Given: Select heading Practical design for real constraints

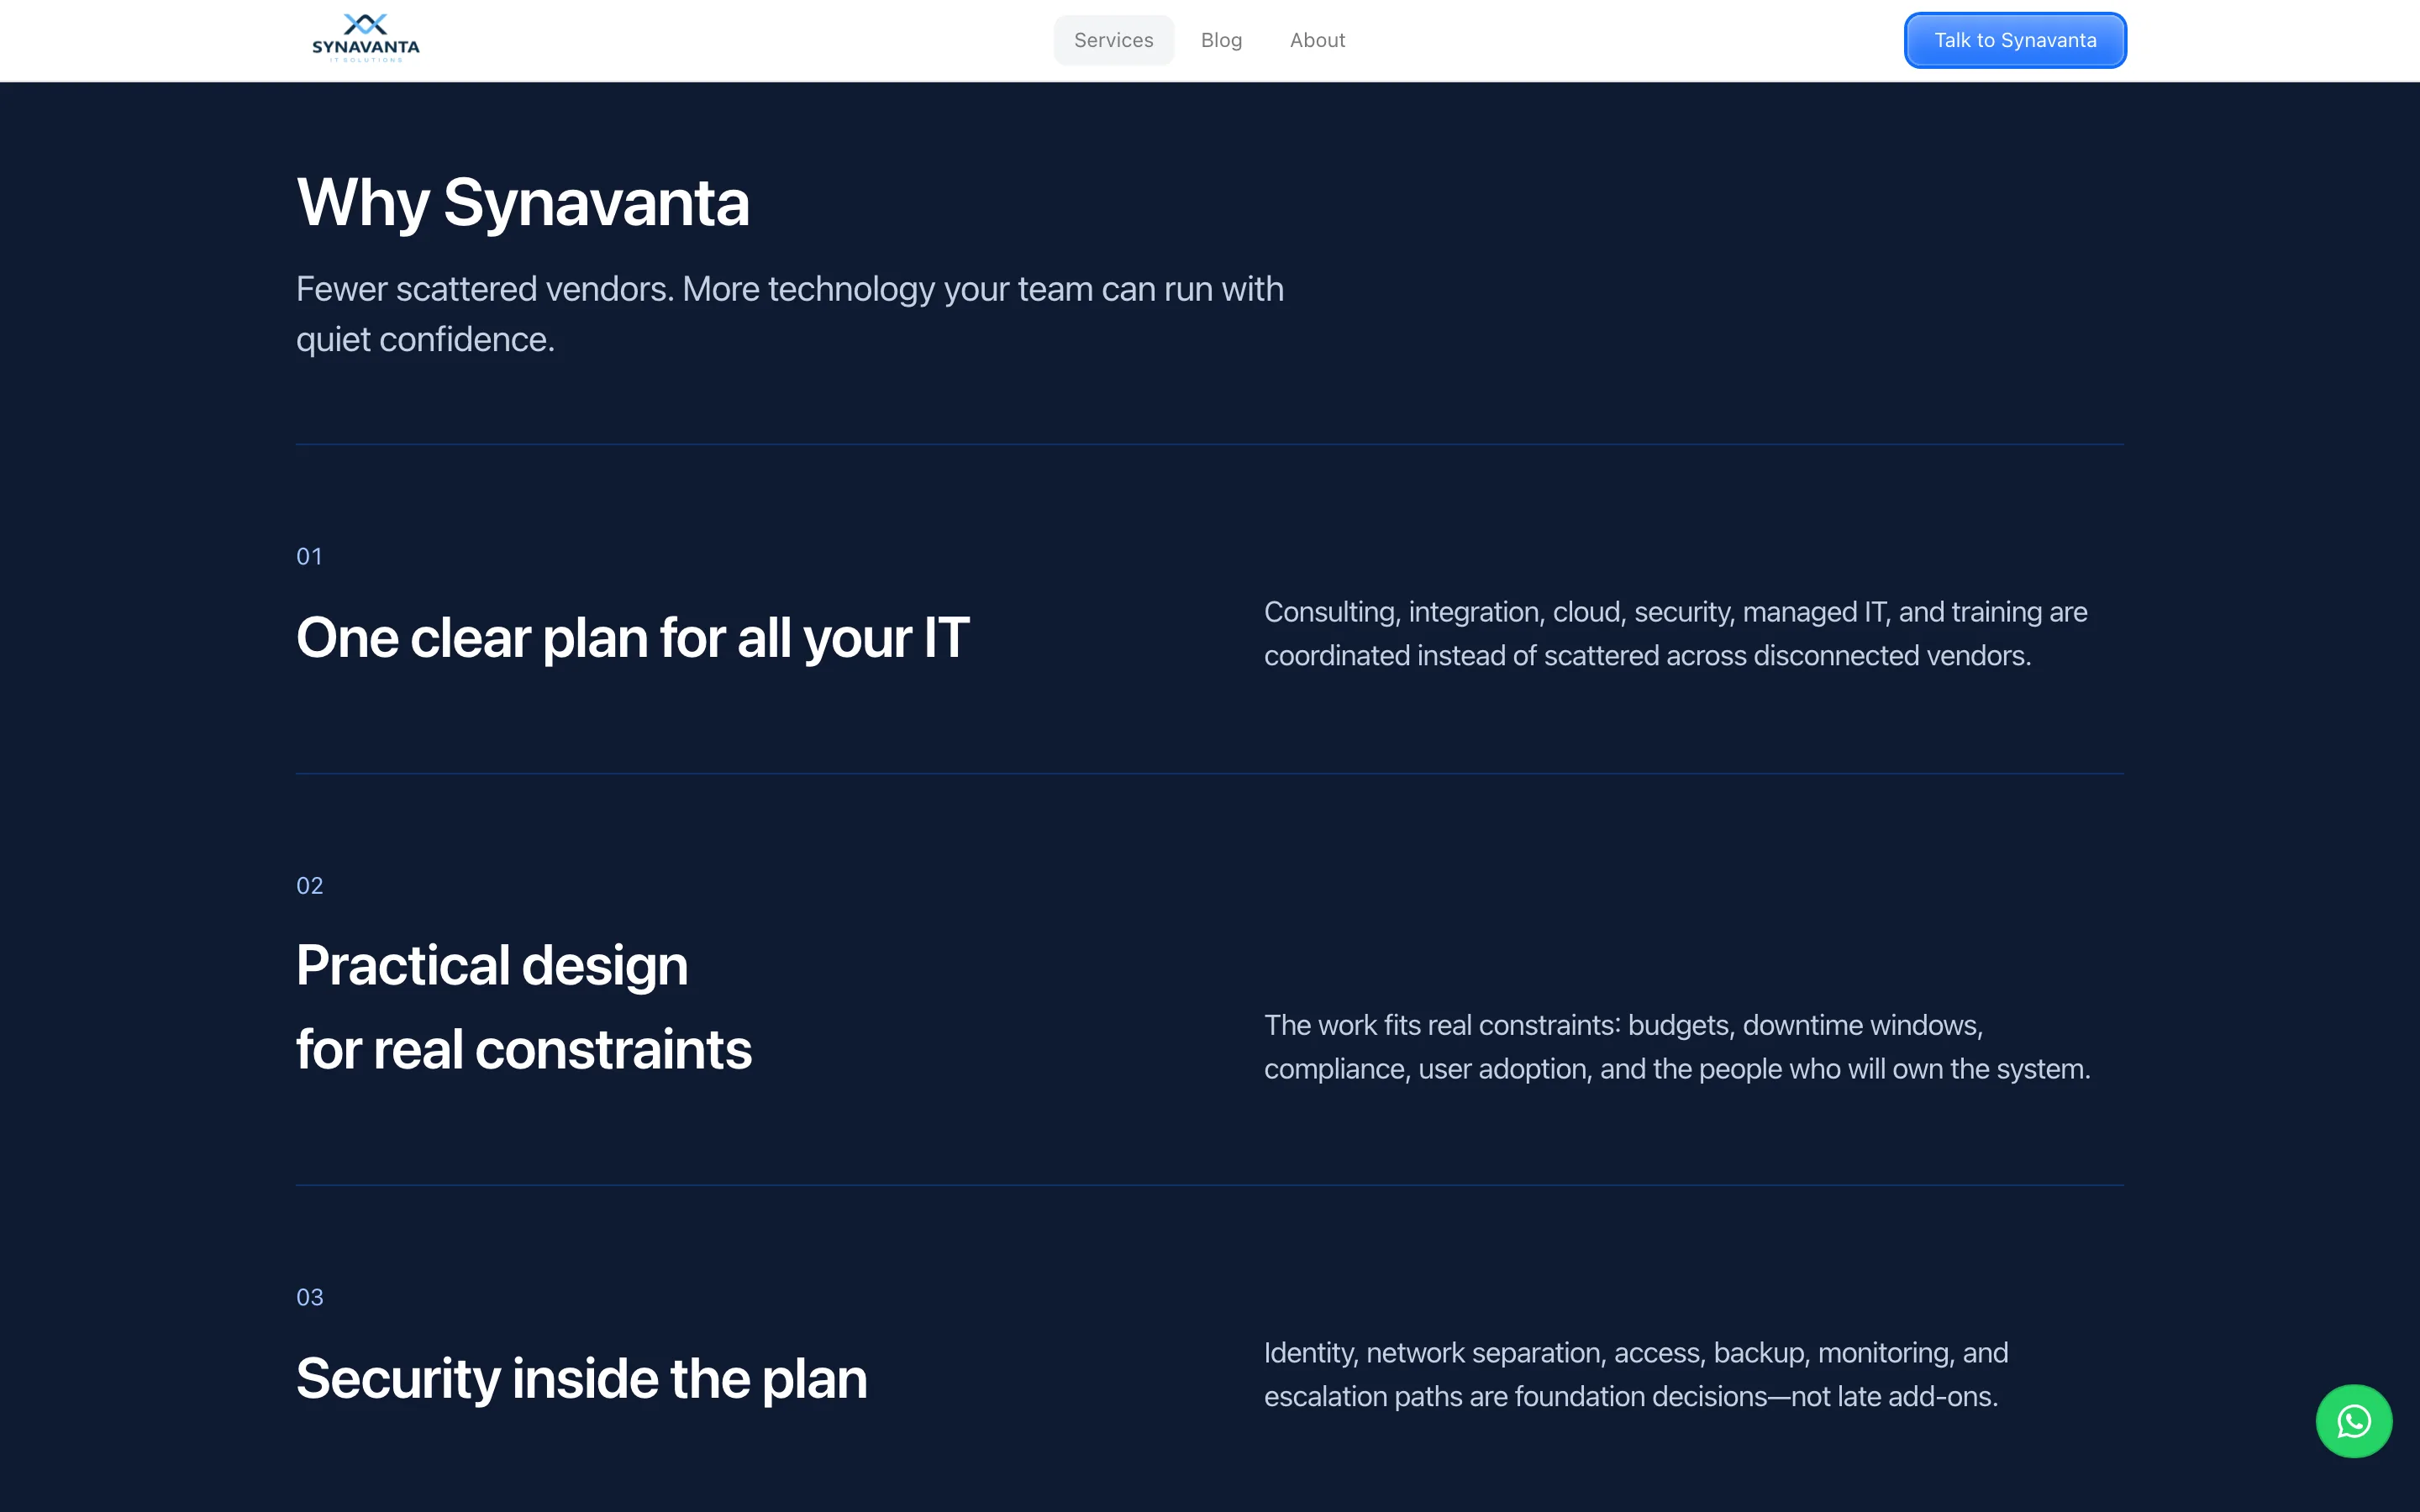Looking at the screenshot, I should [x=524, y=1007].
